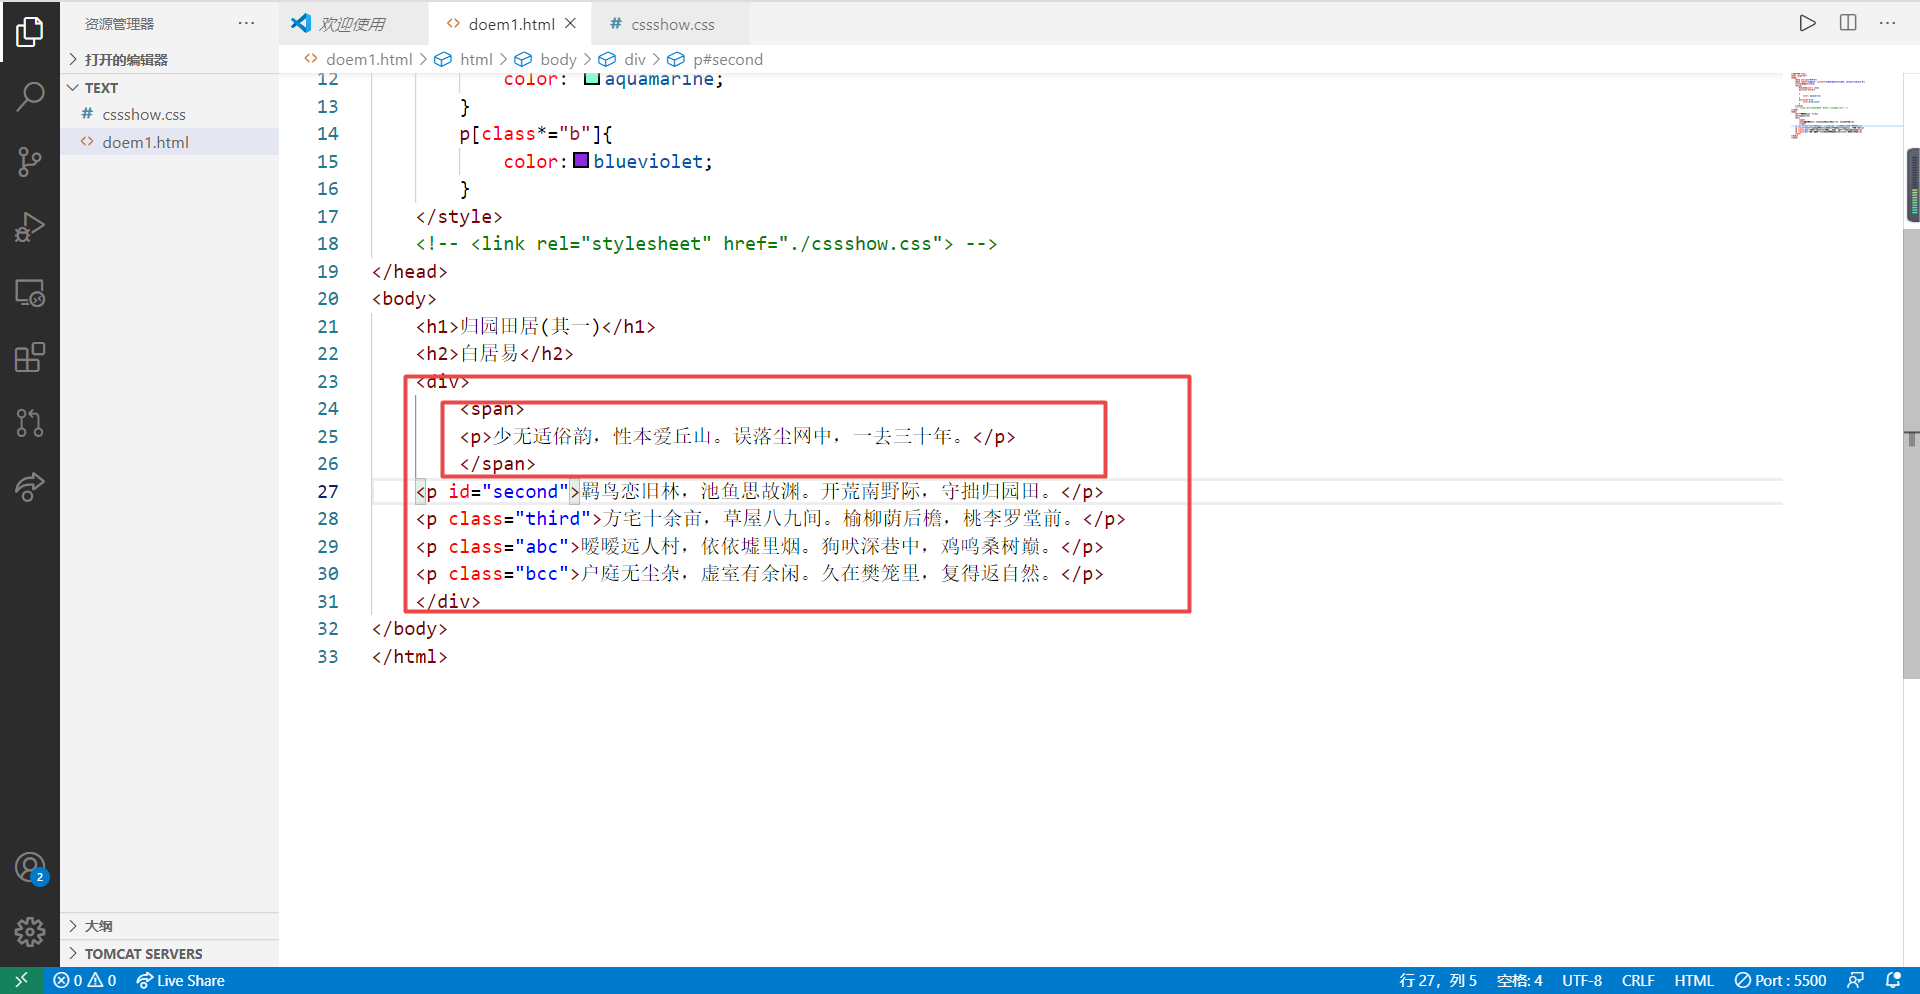Open the errors and warnings count

click(85, 981)
